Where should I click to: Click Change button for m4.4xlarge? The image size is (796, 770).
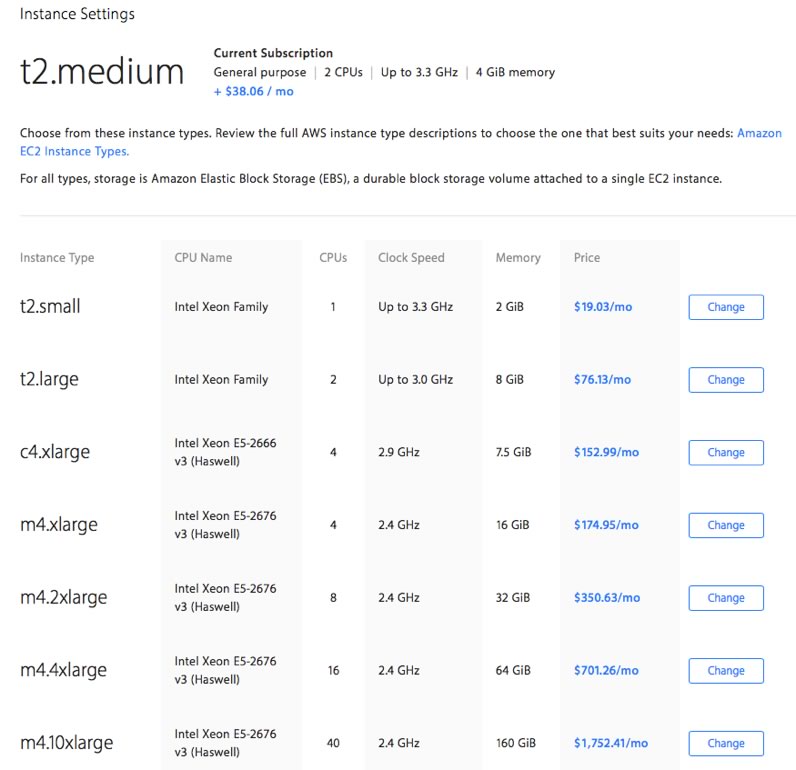726,671
